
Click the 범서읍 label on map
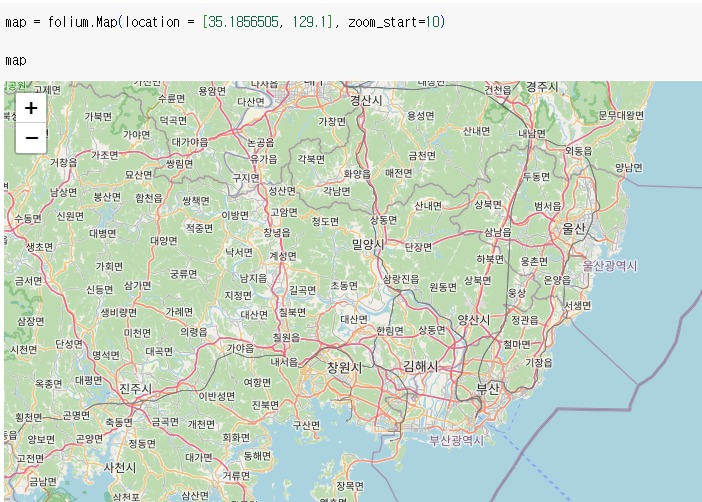pyautogui.click(x=548, y=206)
